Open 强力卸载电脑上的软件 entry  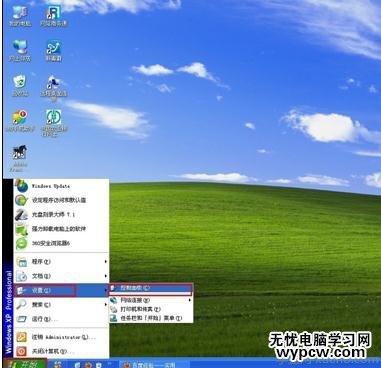click(x=61, y=229)
